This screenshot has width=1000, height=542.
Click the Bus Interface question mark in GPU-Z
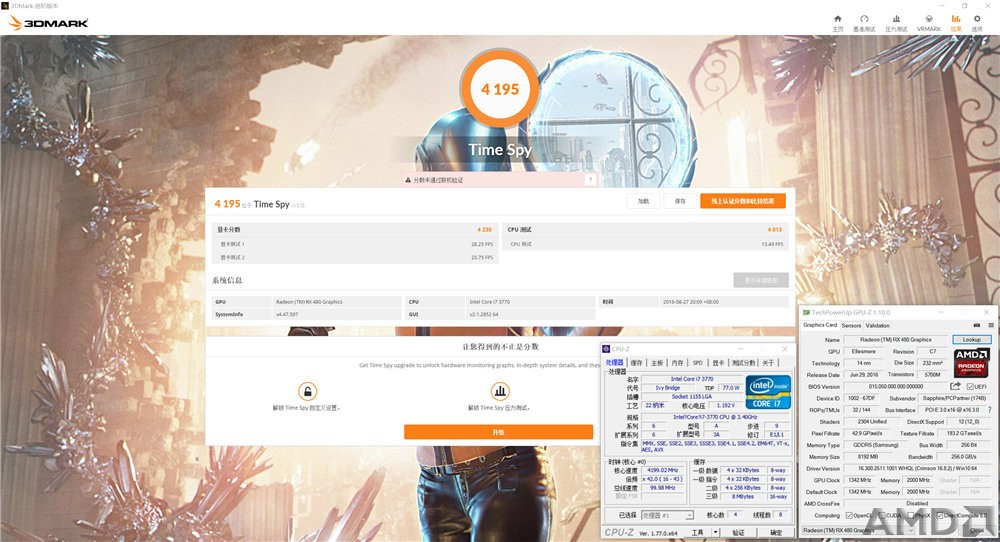tap(990, 410)
